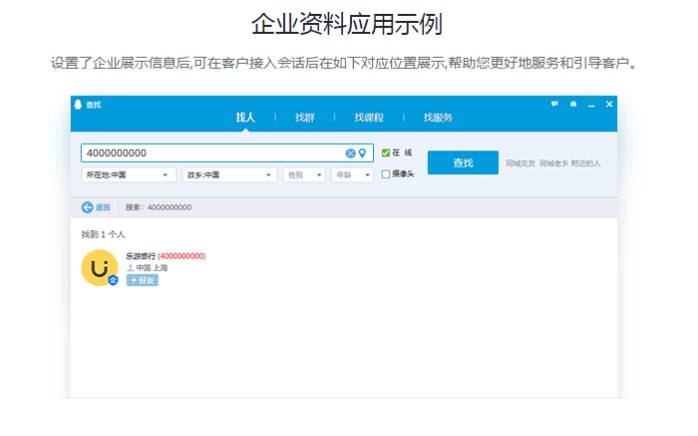
Task: Click the location pin icon in search box
Action: click(x=362, y=153)
